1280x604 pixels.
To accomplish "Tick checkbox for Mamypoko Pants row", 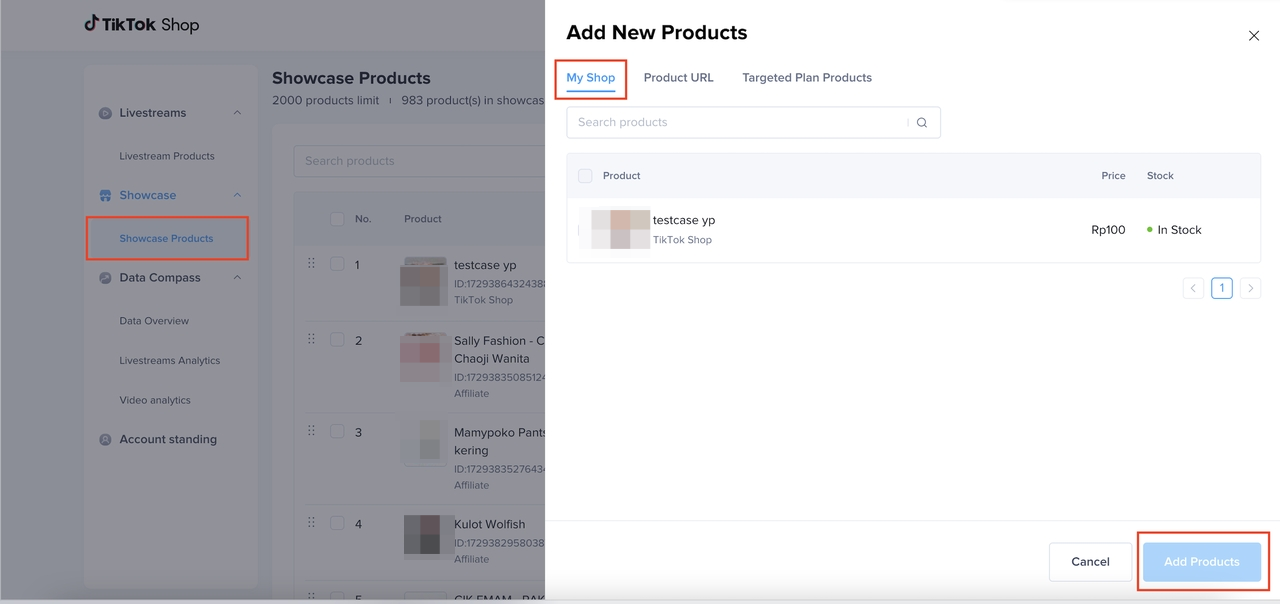I will pos(337,432).
